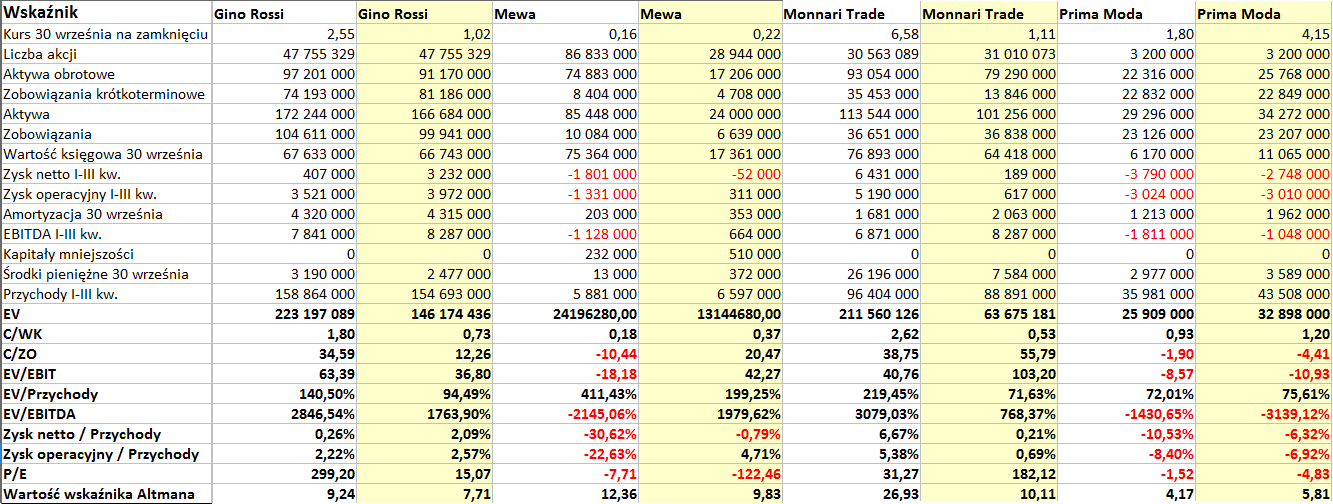Select the white 'Mewa' column header

tap(566, 13)
